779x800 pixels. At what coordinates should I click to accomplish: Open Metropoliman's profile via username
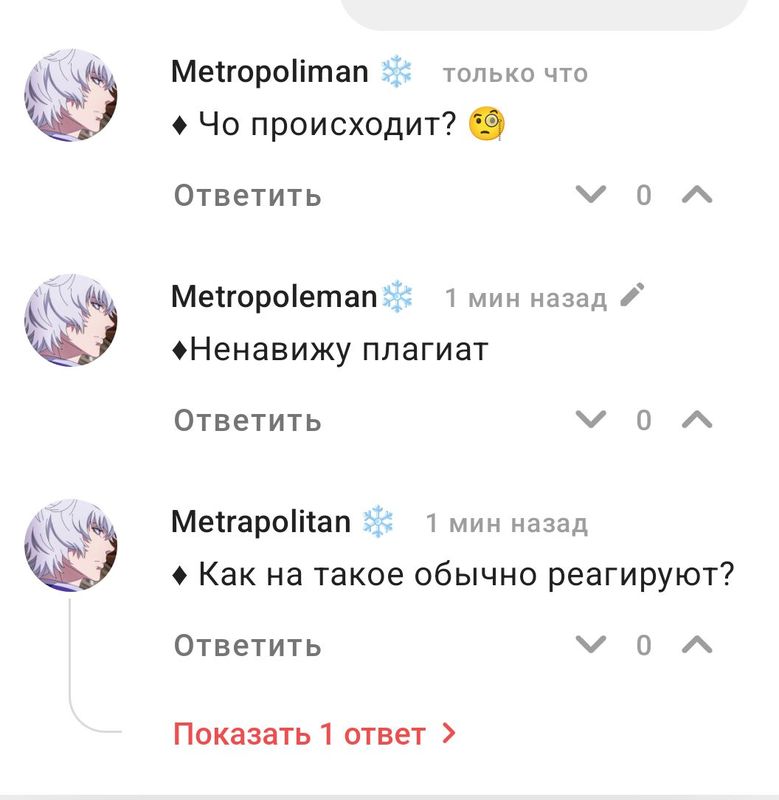(270, 72)
